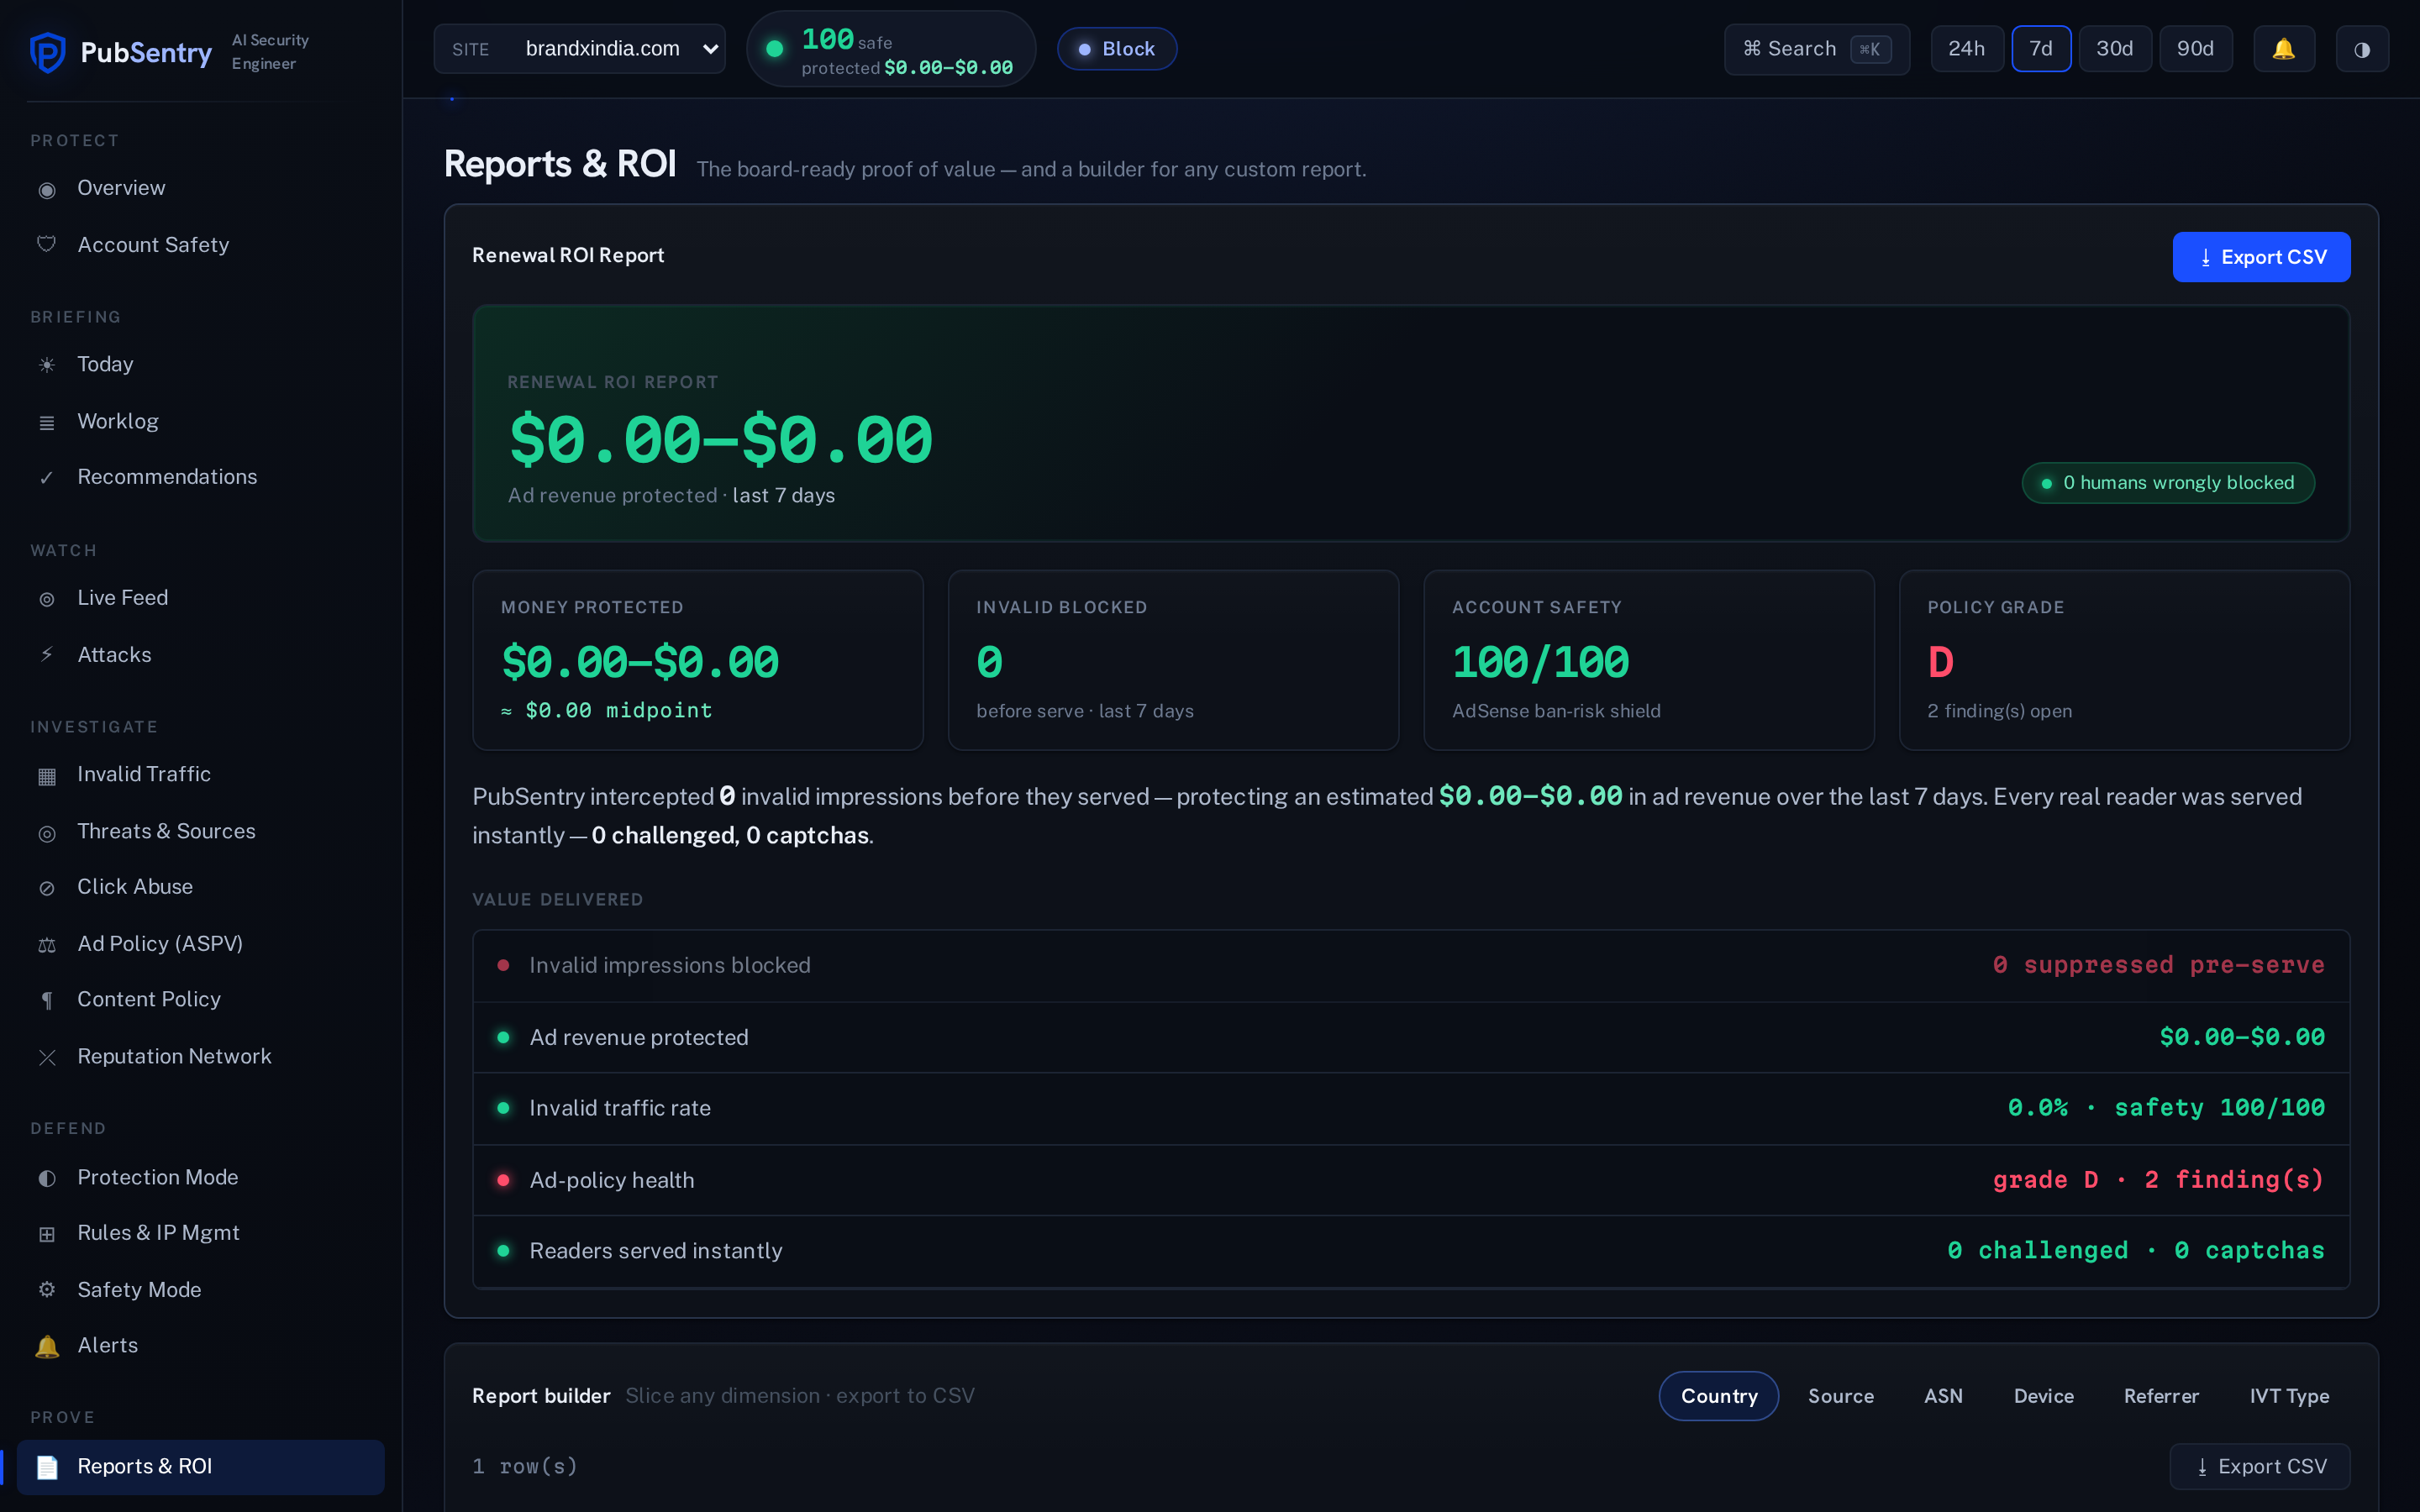
Task: Export Renewal ROI Report CSV
Action: pyautogui.click(x=2262, y=257)
